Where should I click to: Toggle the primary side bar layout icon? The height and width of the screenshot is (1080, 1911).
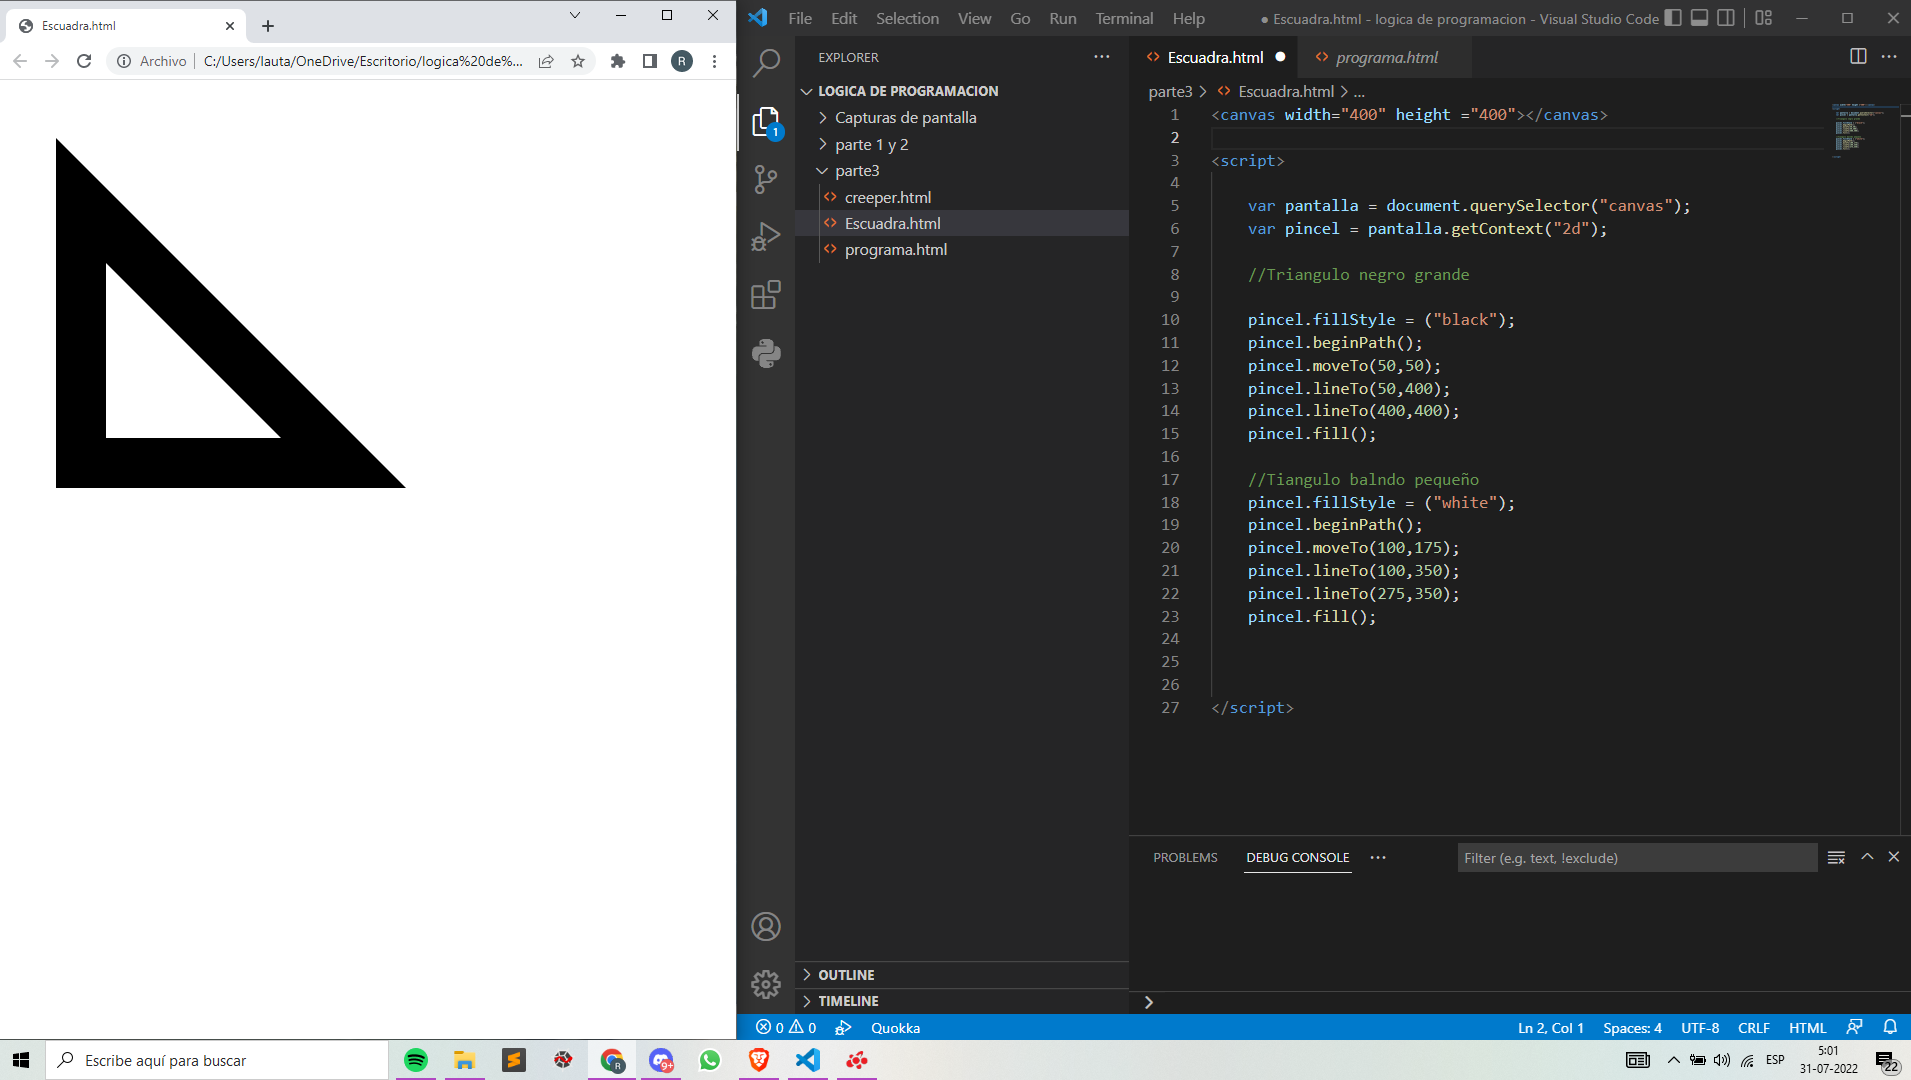click(1673, 18)
